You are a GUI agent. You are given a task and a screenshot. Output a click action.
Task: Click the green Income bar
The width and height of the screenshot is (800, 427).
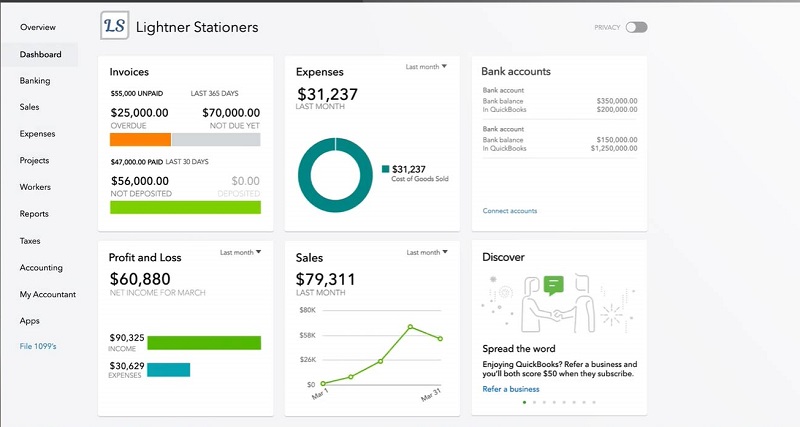point(204,343)
